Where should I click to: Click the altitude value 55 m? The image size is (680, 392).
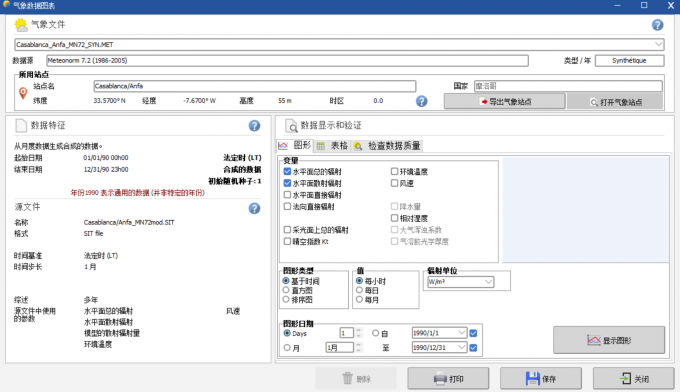point(284,101)
